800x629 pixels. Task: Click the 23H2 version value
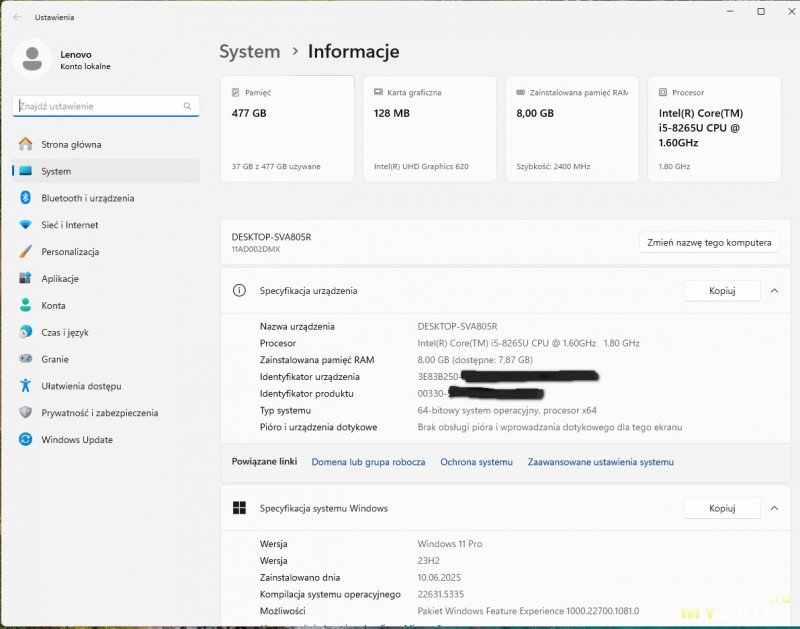coord(428,561)
